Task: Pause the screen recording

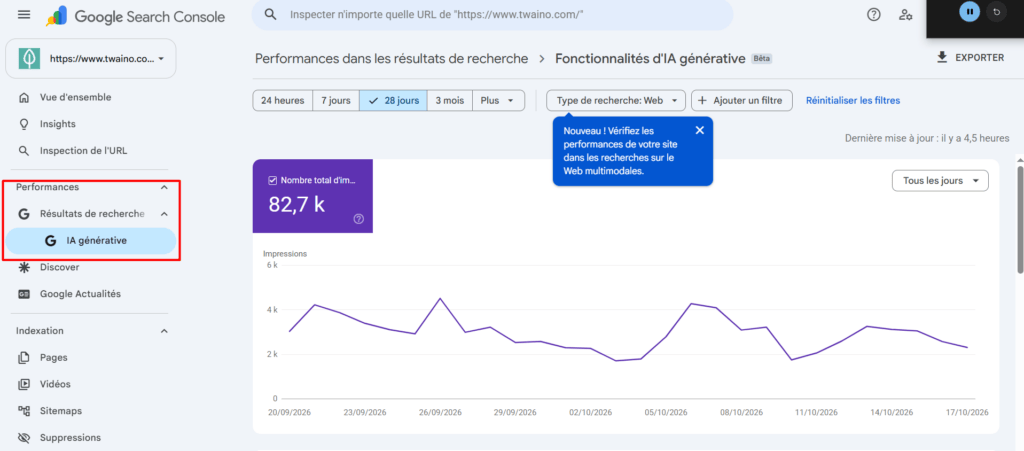Action: [970, 11]
